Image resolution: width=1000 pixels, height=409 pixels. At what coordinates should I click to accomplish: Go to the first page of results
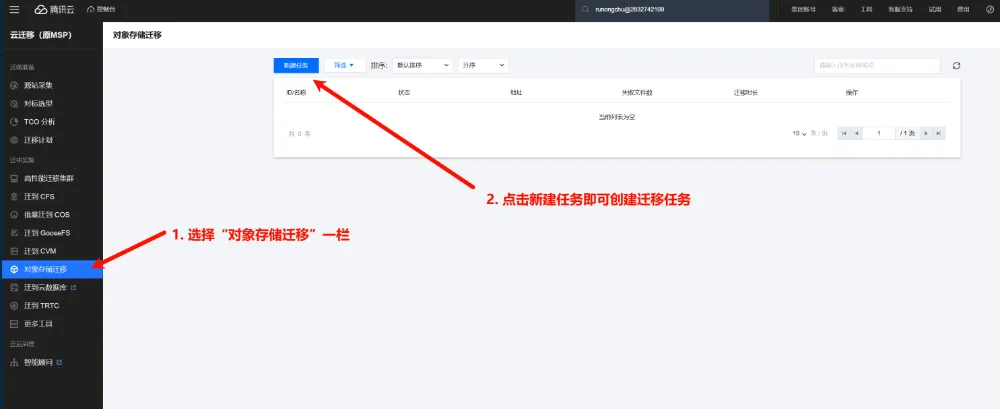pyautogui.click(x=844, y=133)
